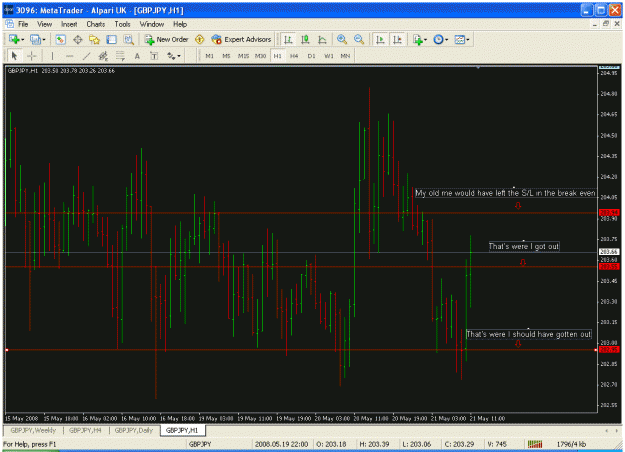Click the New Chart icon

(x=14, y=39)
